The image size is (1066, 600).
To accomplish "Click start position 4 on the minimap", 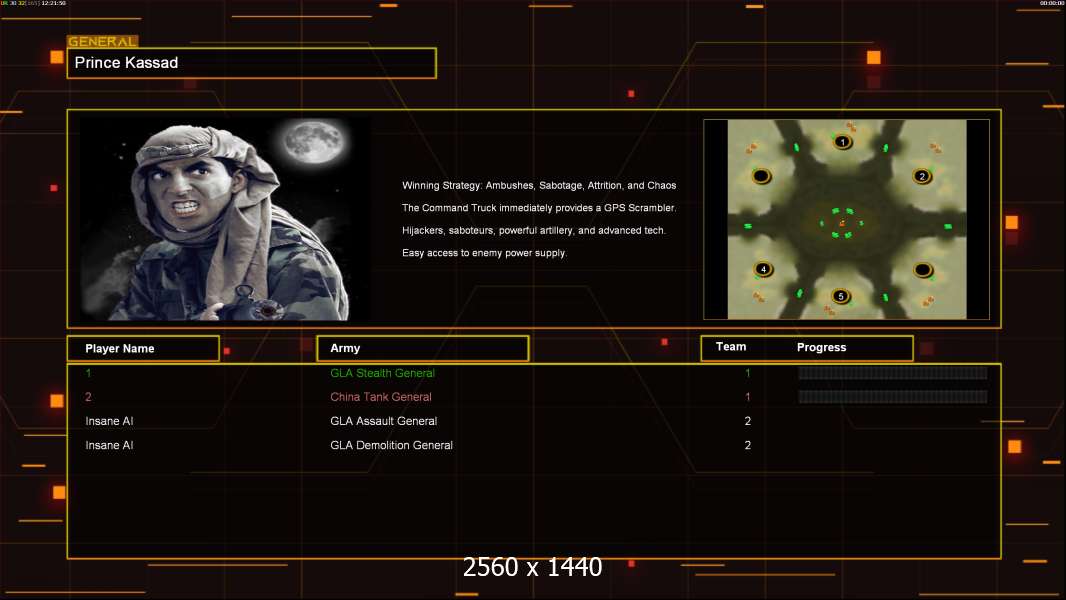I will [x=763, y=269].
